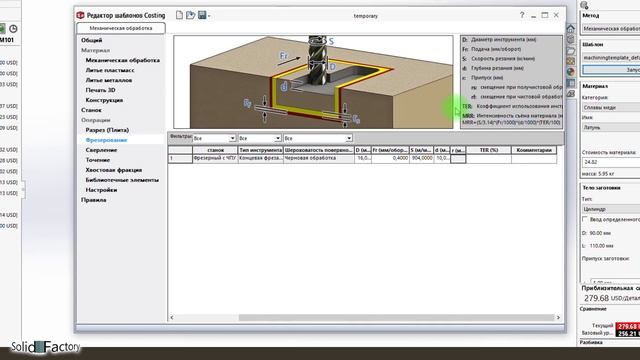
Task: Click the Costing editor cube icon in title bar
Action: tap(80, 15)
